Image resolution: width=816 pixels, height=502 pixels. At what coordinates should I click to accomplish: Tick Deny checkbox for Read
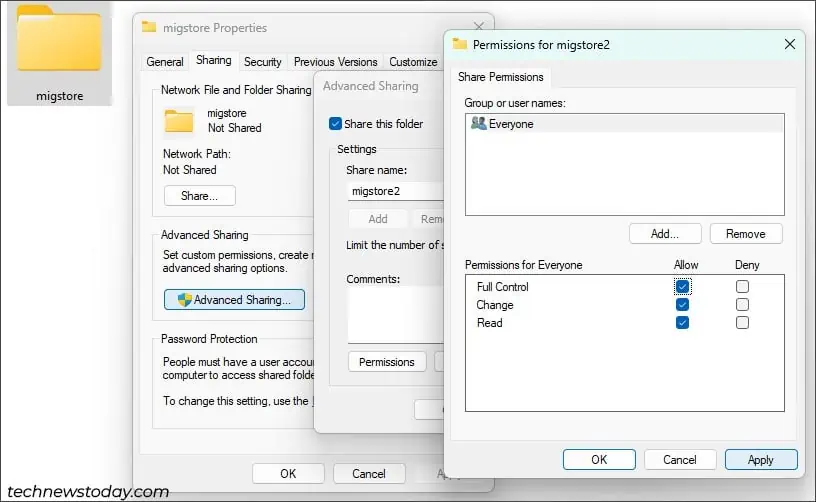click(742, 323)
